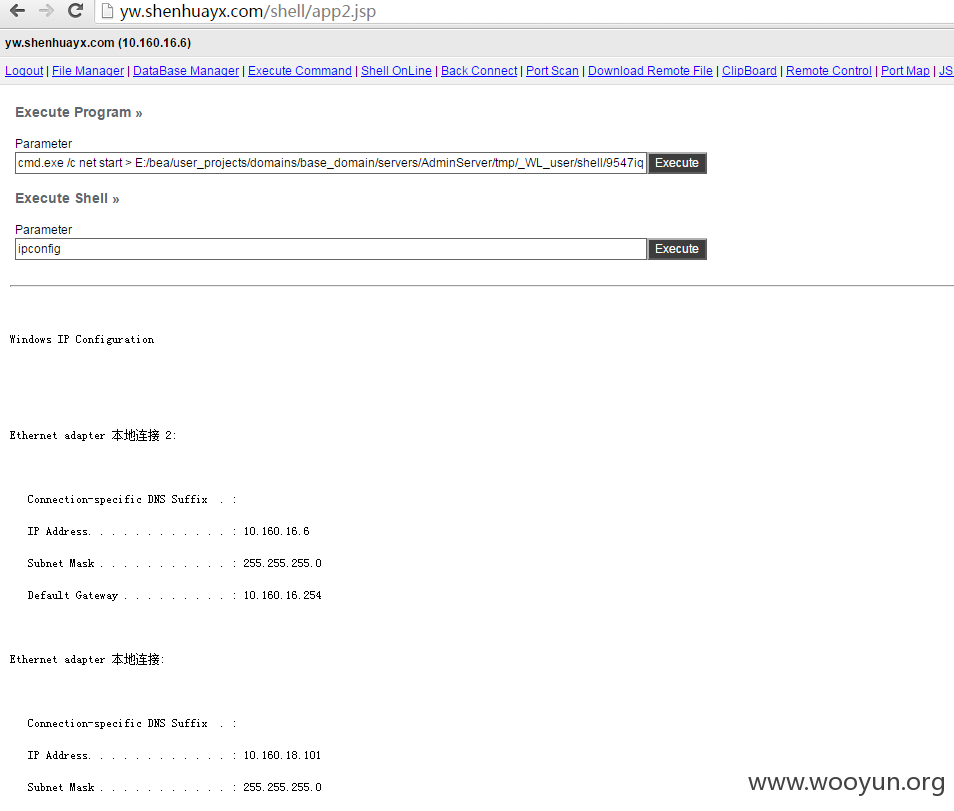Click the browser forward arrow
The image size is (954, 811).
(x=46, y=10)
